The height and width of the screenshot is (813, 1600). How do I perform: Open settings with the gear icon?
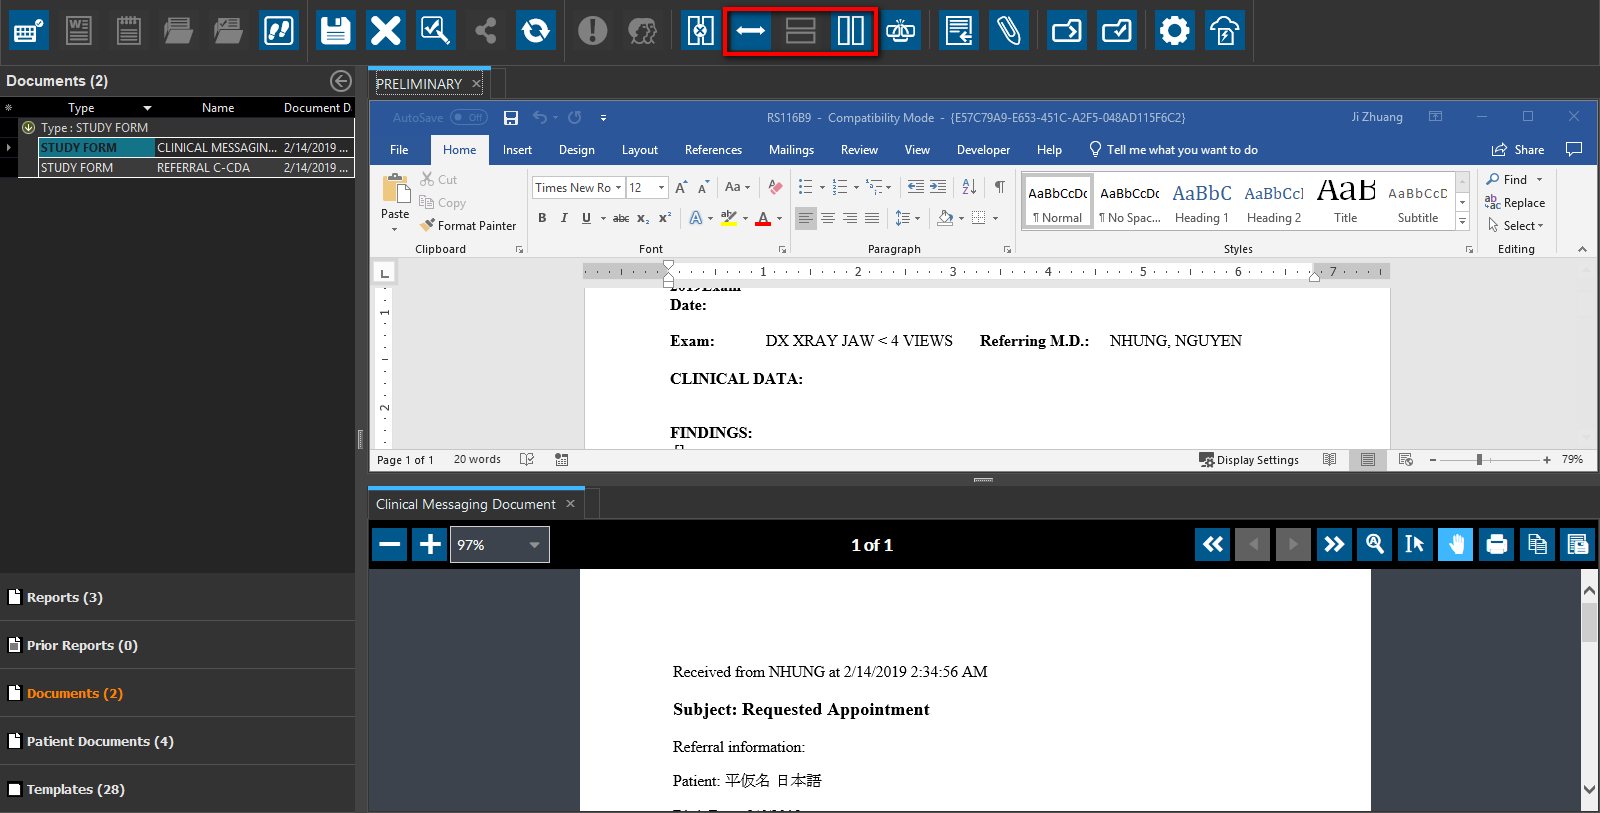click(x=1174, y=31)
